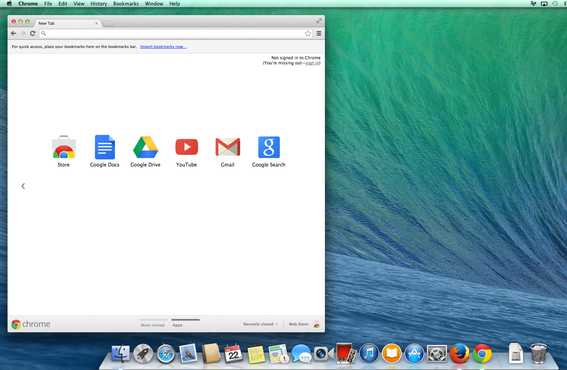Image resolution: width=567 pixels, height=370 pixels.
Task: Open the Chrome hamburger menu
Action: pyautogui.click(x=319, y=33)
